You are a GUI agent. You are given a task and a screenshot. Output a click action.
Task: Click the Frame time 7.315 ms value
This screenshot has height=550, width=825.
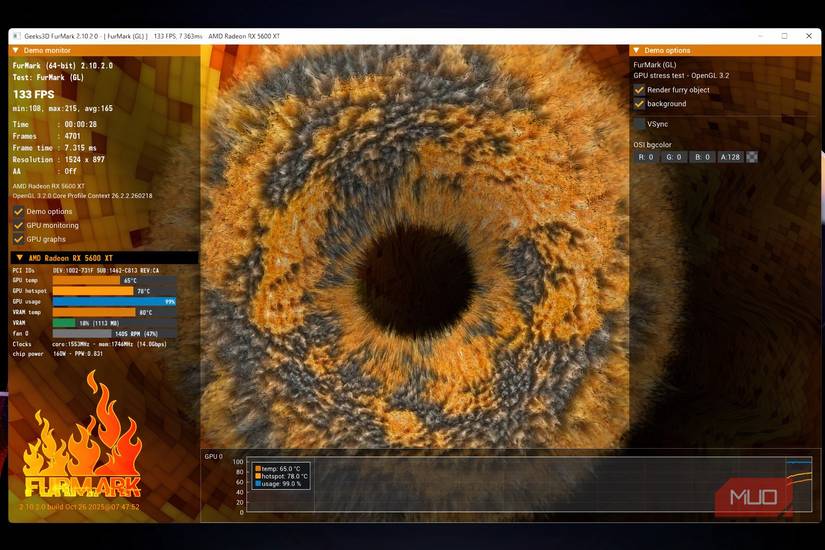(x=81, y=148)
